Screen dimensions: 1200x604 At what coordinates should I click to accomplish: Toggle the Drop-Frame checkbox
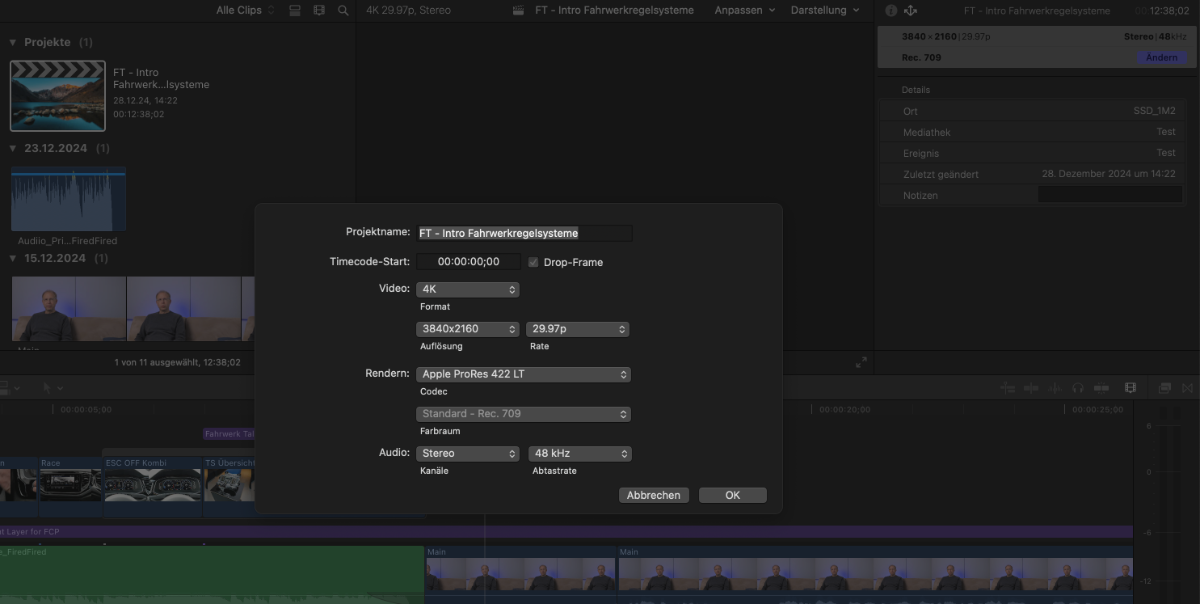pyautogui.click(x=533, y=262)
